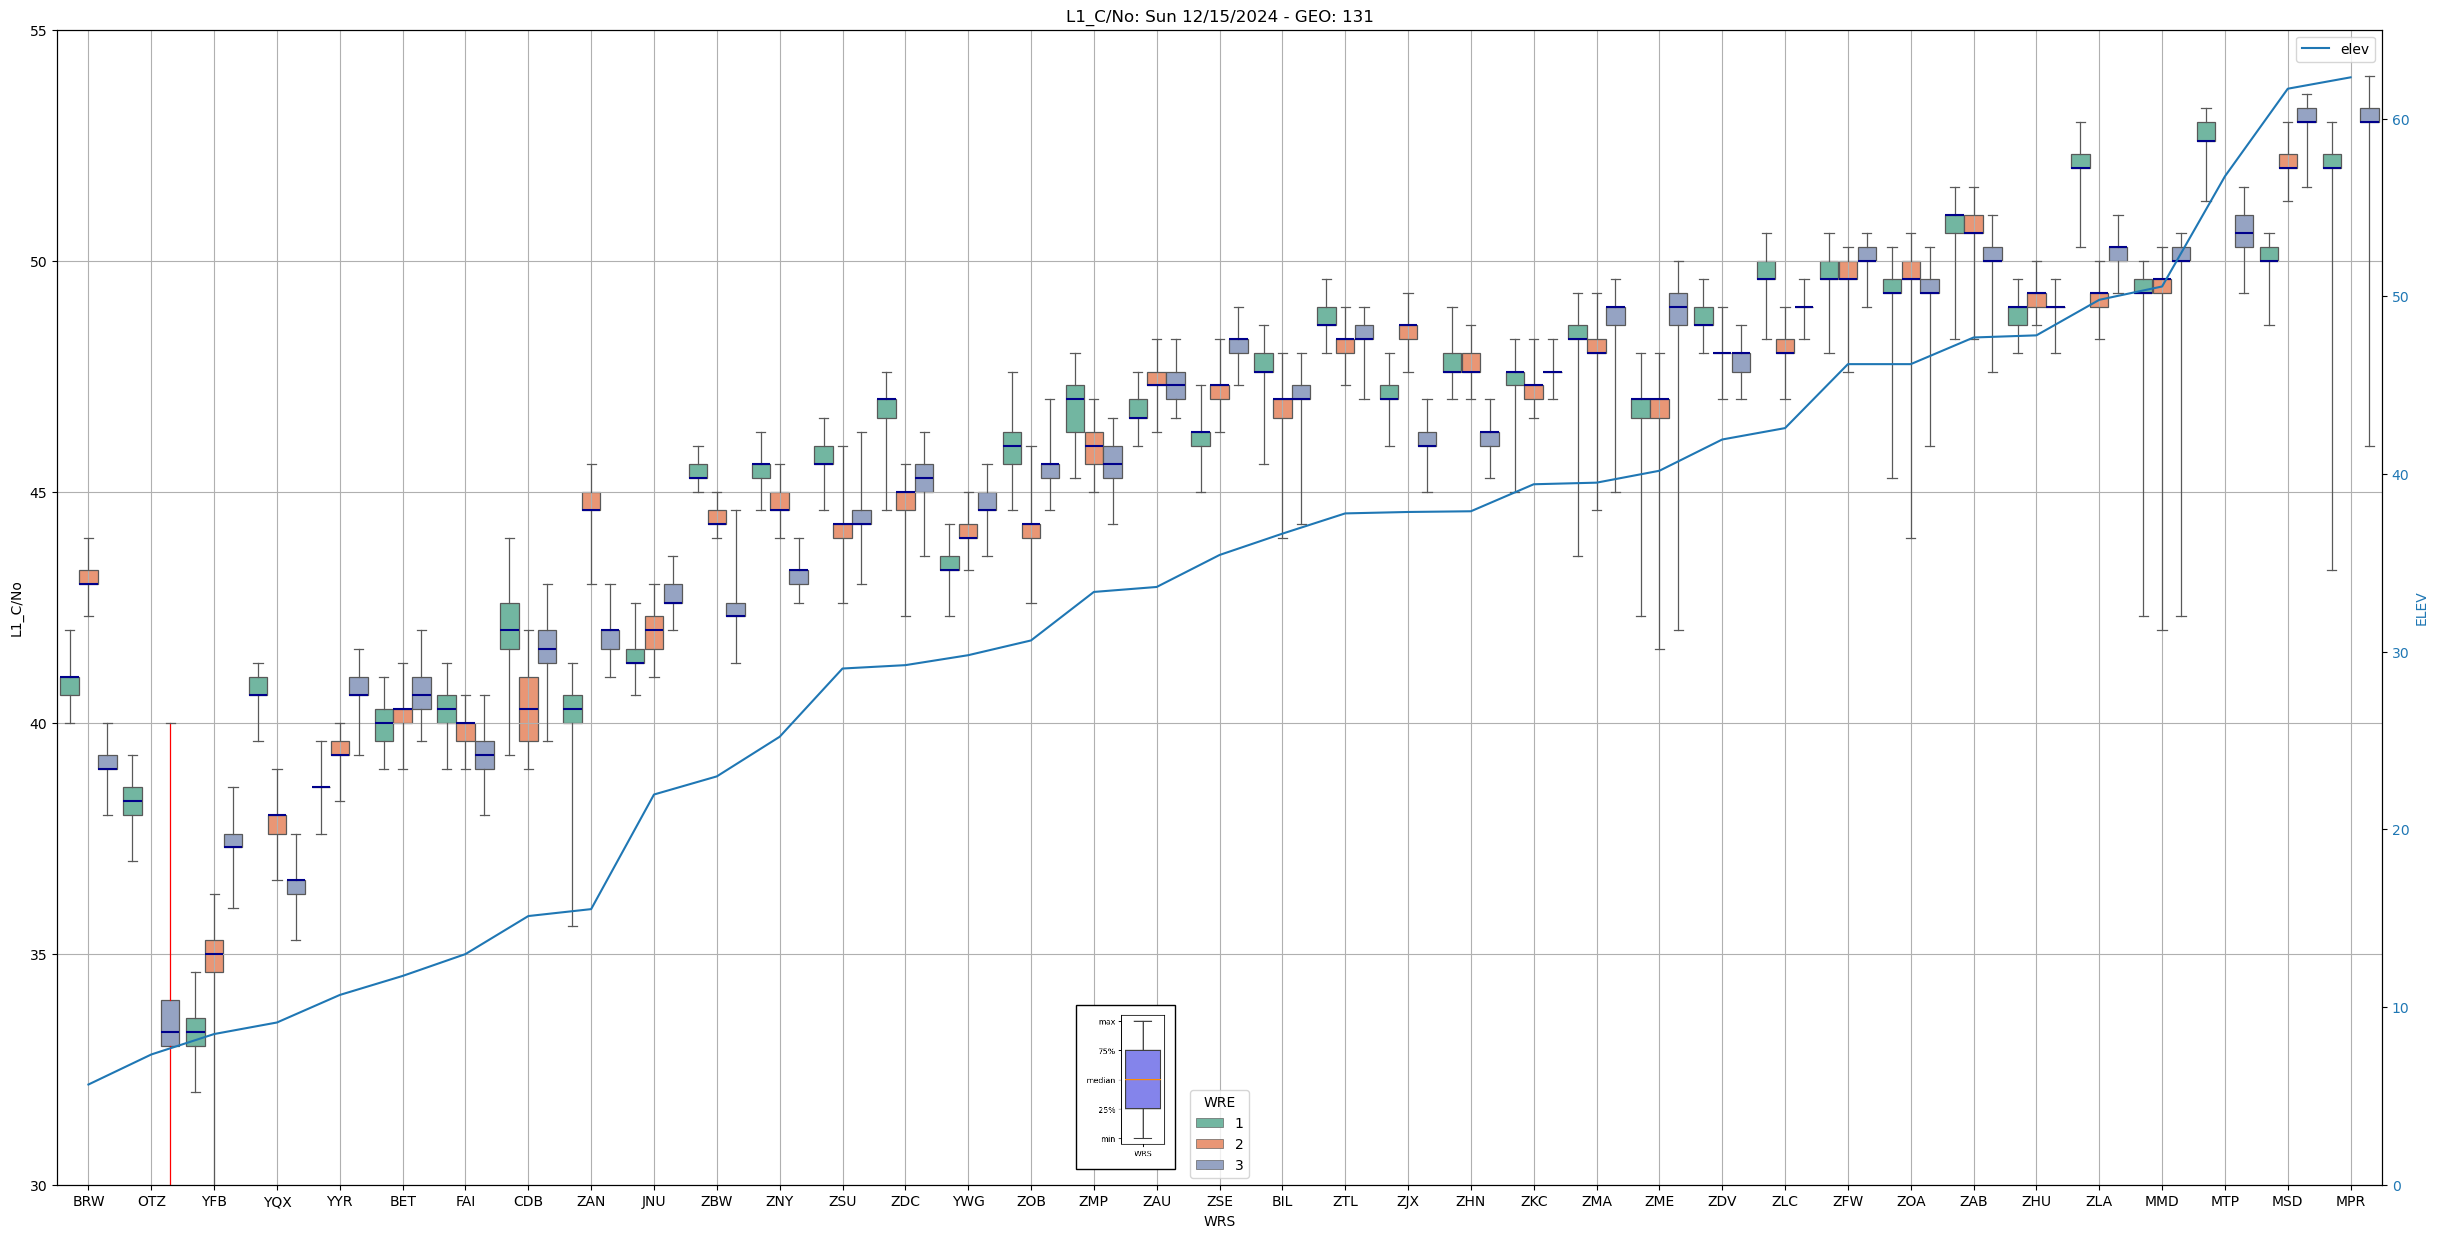Click the ZFW station tick label
This screenshot has height=1238, width=2439.
point(1847,1201)
